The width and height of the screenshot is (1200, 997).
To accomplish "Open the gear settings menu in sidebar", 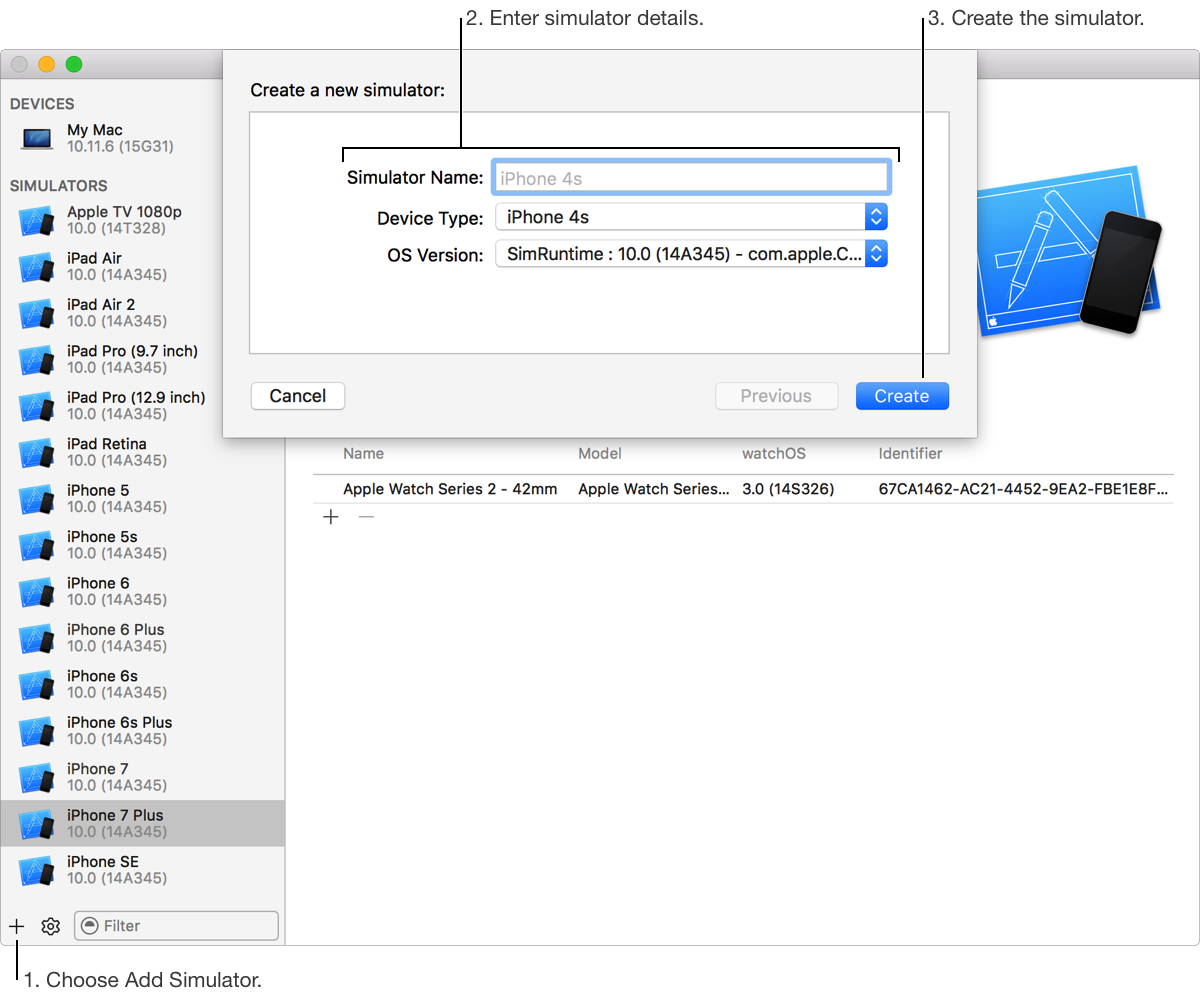I will point(51,926).
